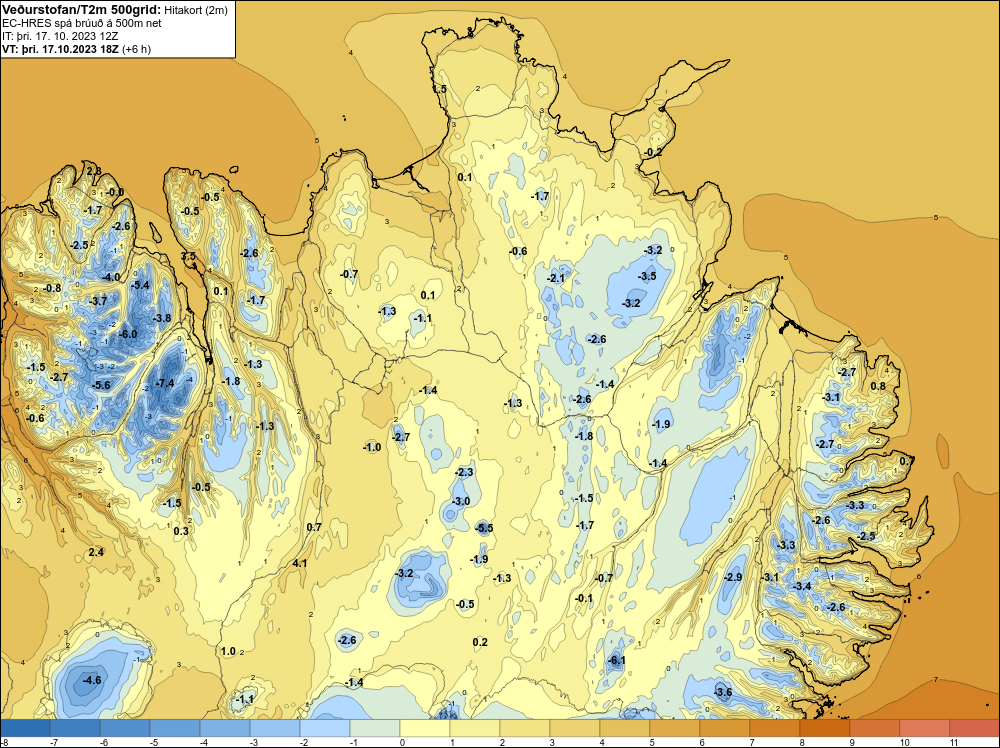This screenshot has height=748, width=1000.
Task: Click the -0.0 temperature value
Action: click(115, 192)
